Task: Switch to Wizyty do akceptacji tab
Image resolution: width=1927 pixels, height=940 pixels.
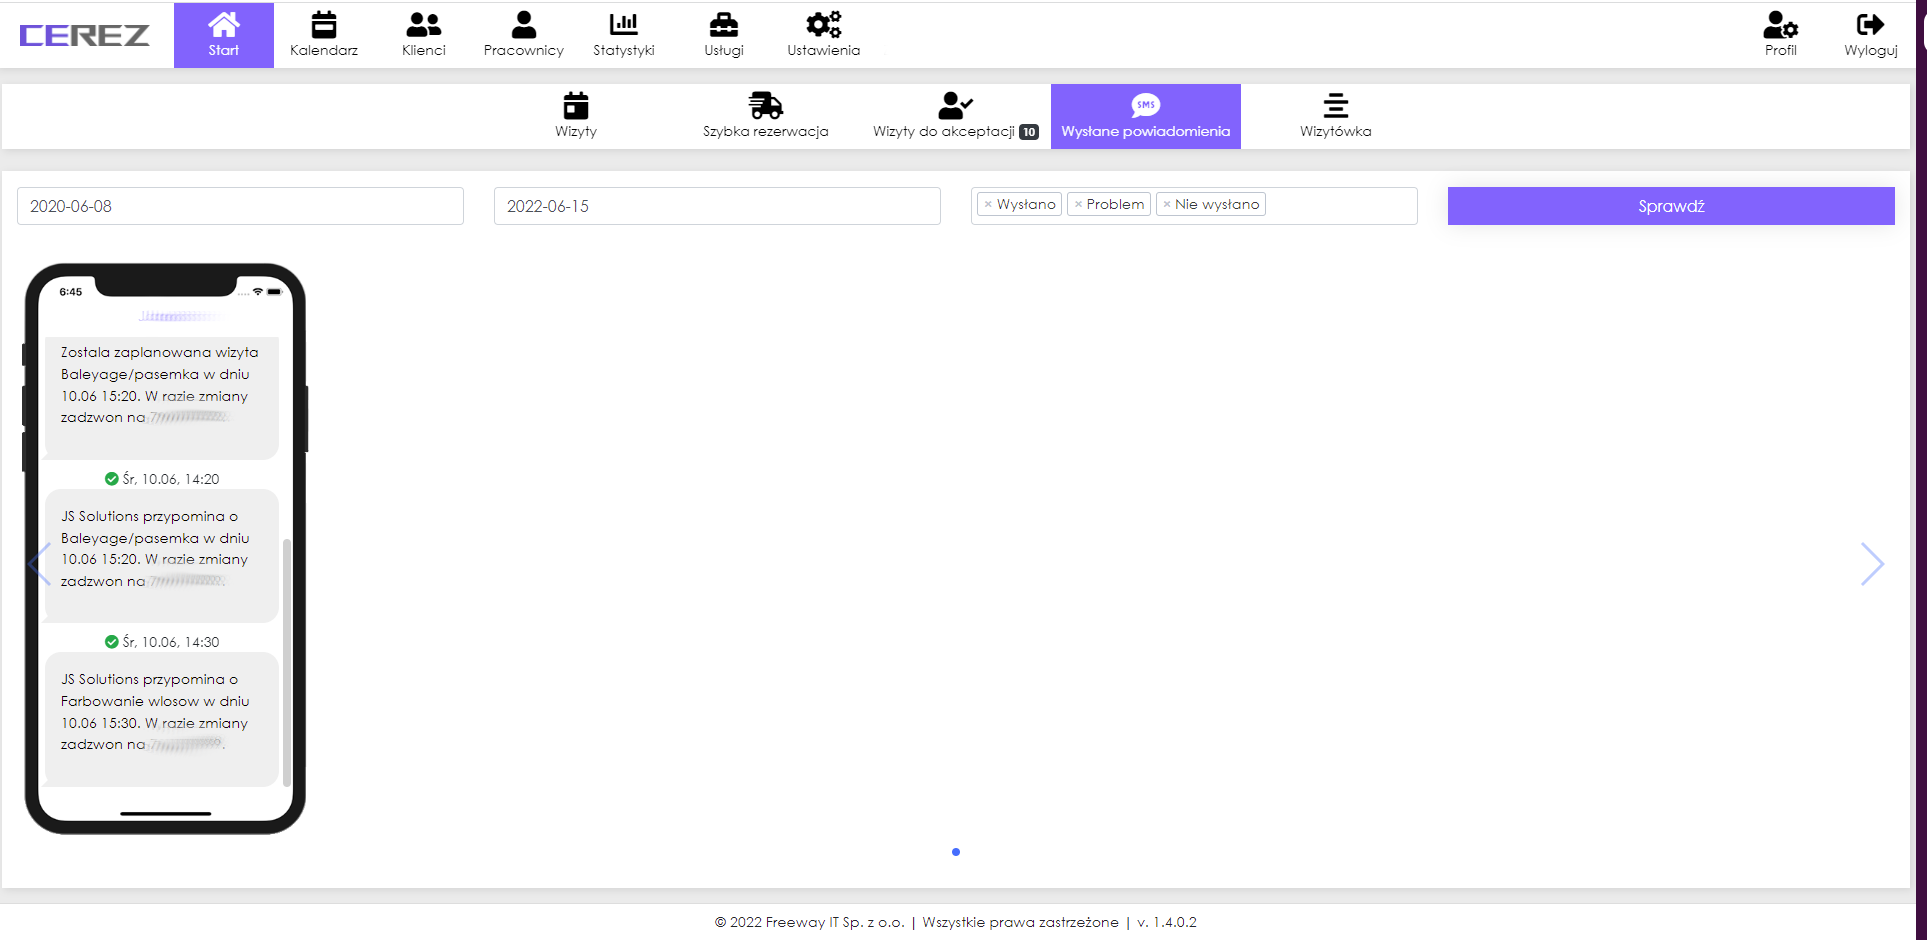Action: pos(955,116)
